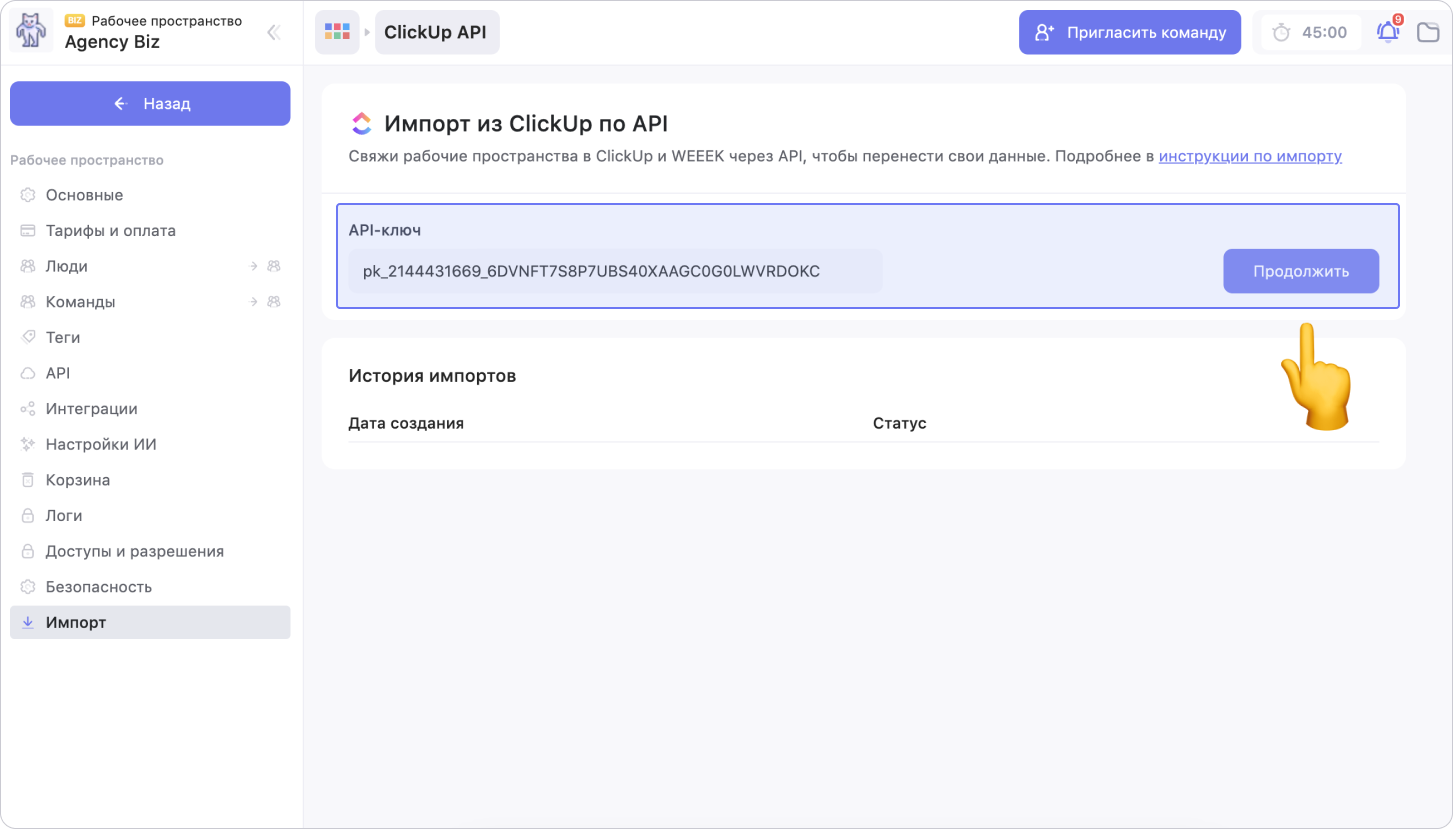Screen dimensions: 1453x829
Task: Open Тарифы и оплата section
Action: tap(110, 230)
